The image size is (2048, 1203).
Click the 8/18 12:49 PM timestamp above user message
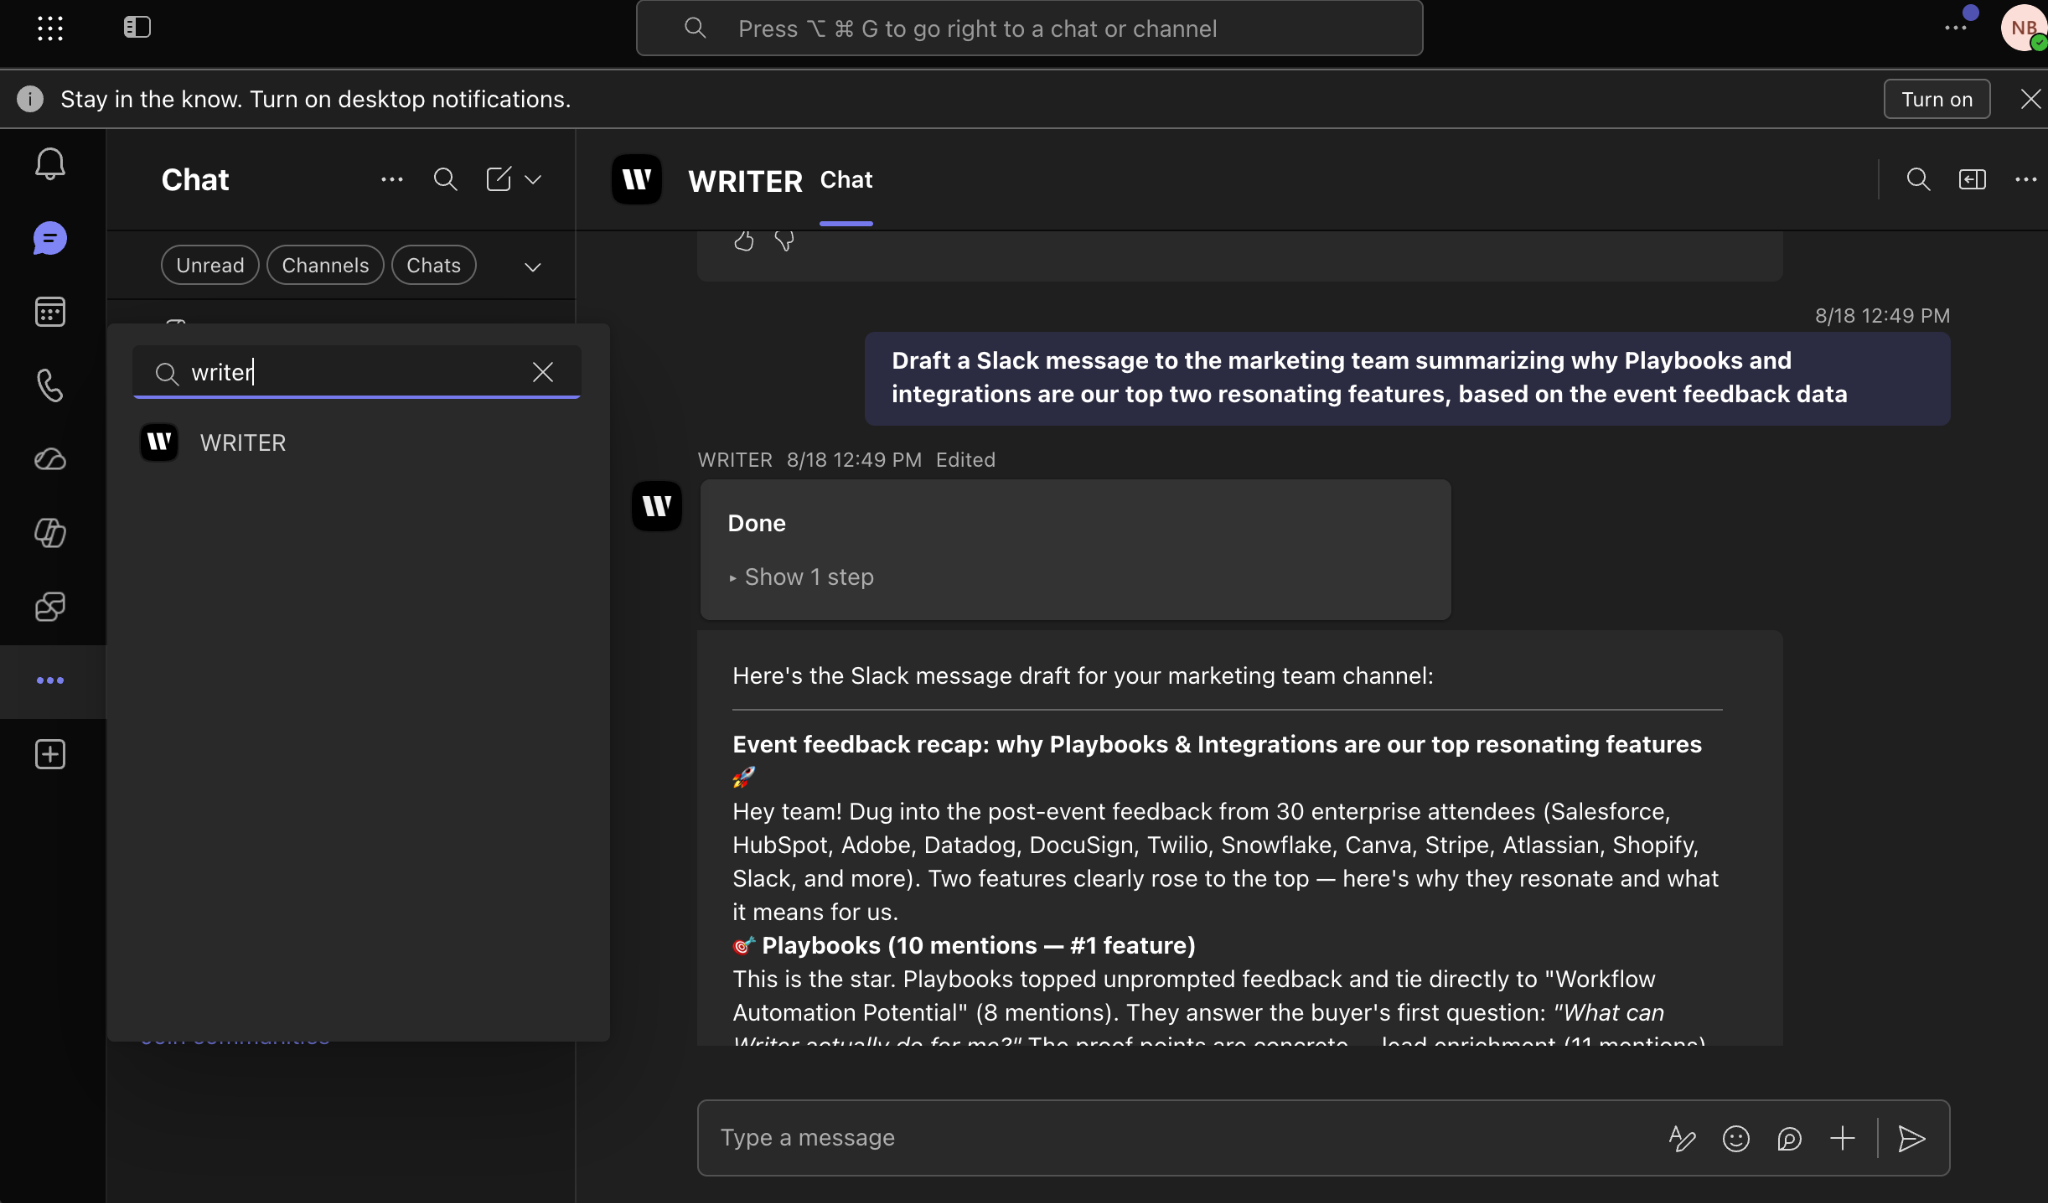1882,316
